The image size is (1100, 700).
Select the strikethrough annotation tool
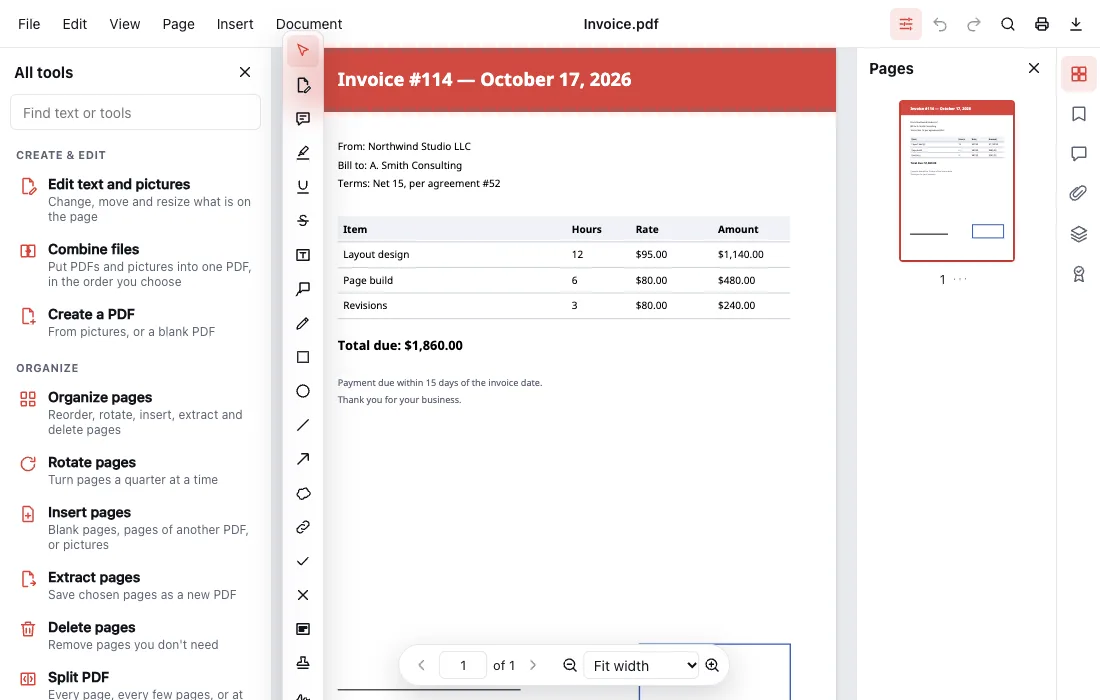302,220
